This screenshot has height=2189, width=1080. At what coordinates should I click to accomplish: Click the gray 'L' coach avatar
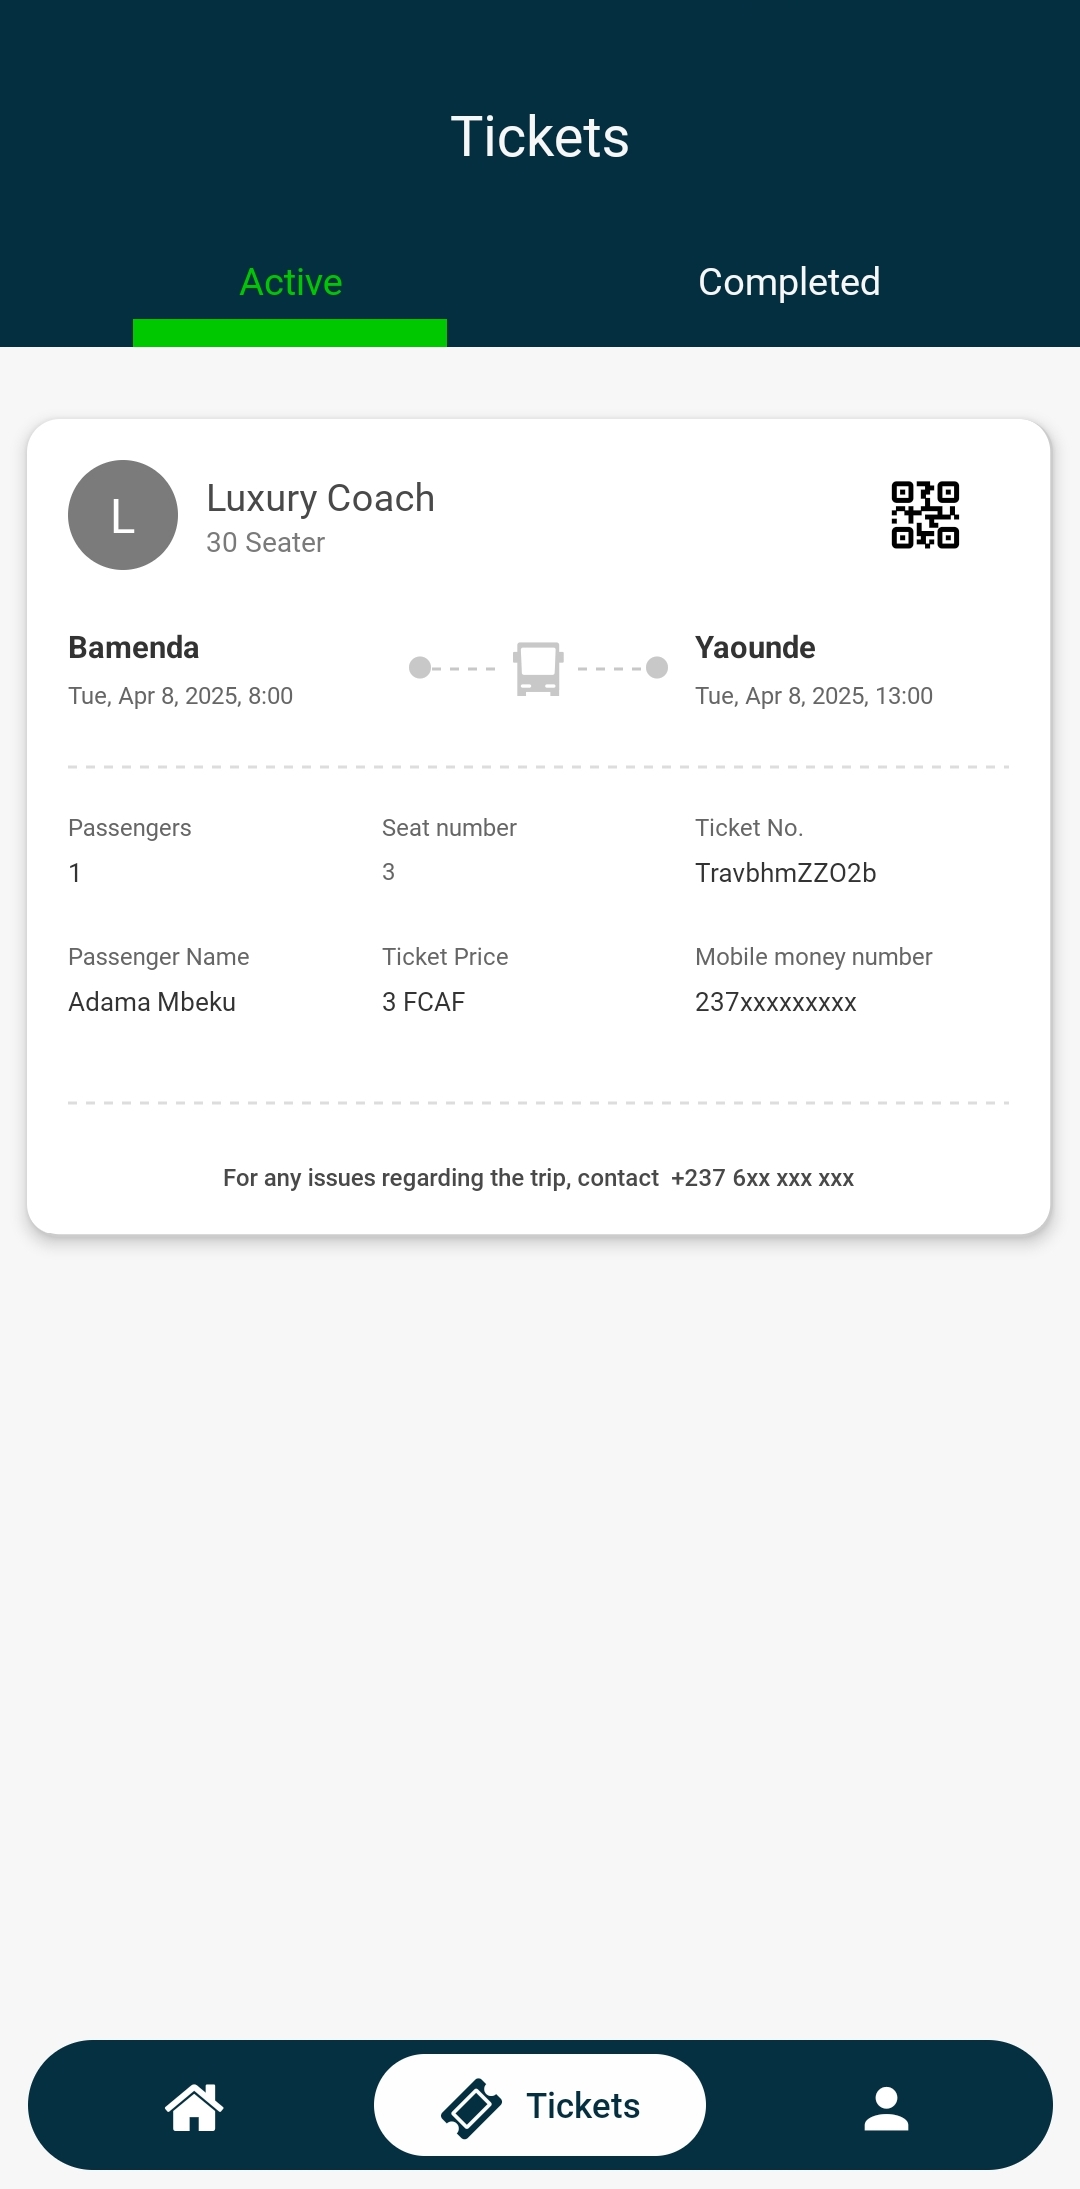tap(123, 515)
